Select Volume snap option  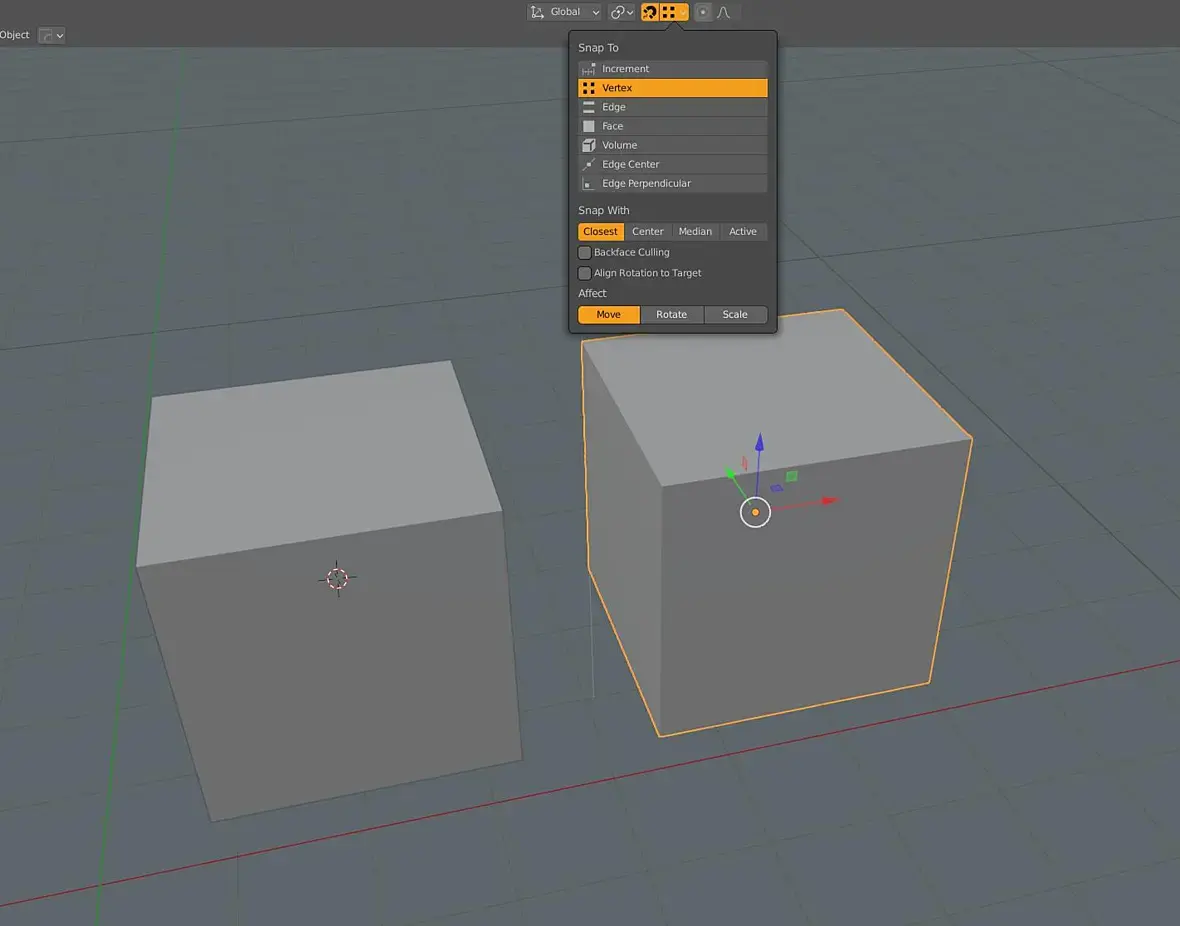tap(673, 145)
